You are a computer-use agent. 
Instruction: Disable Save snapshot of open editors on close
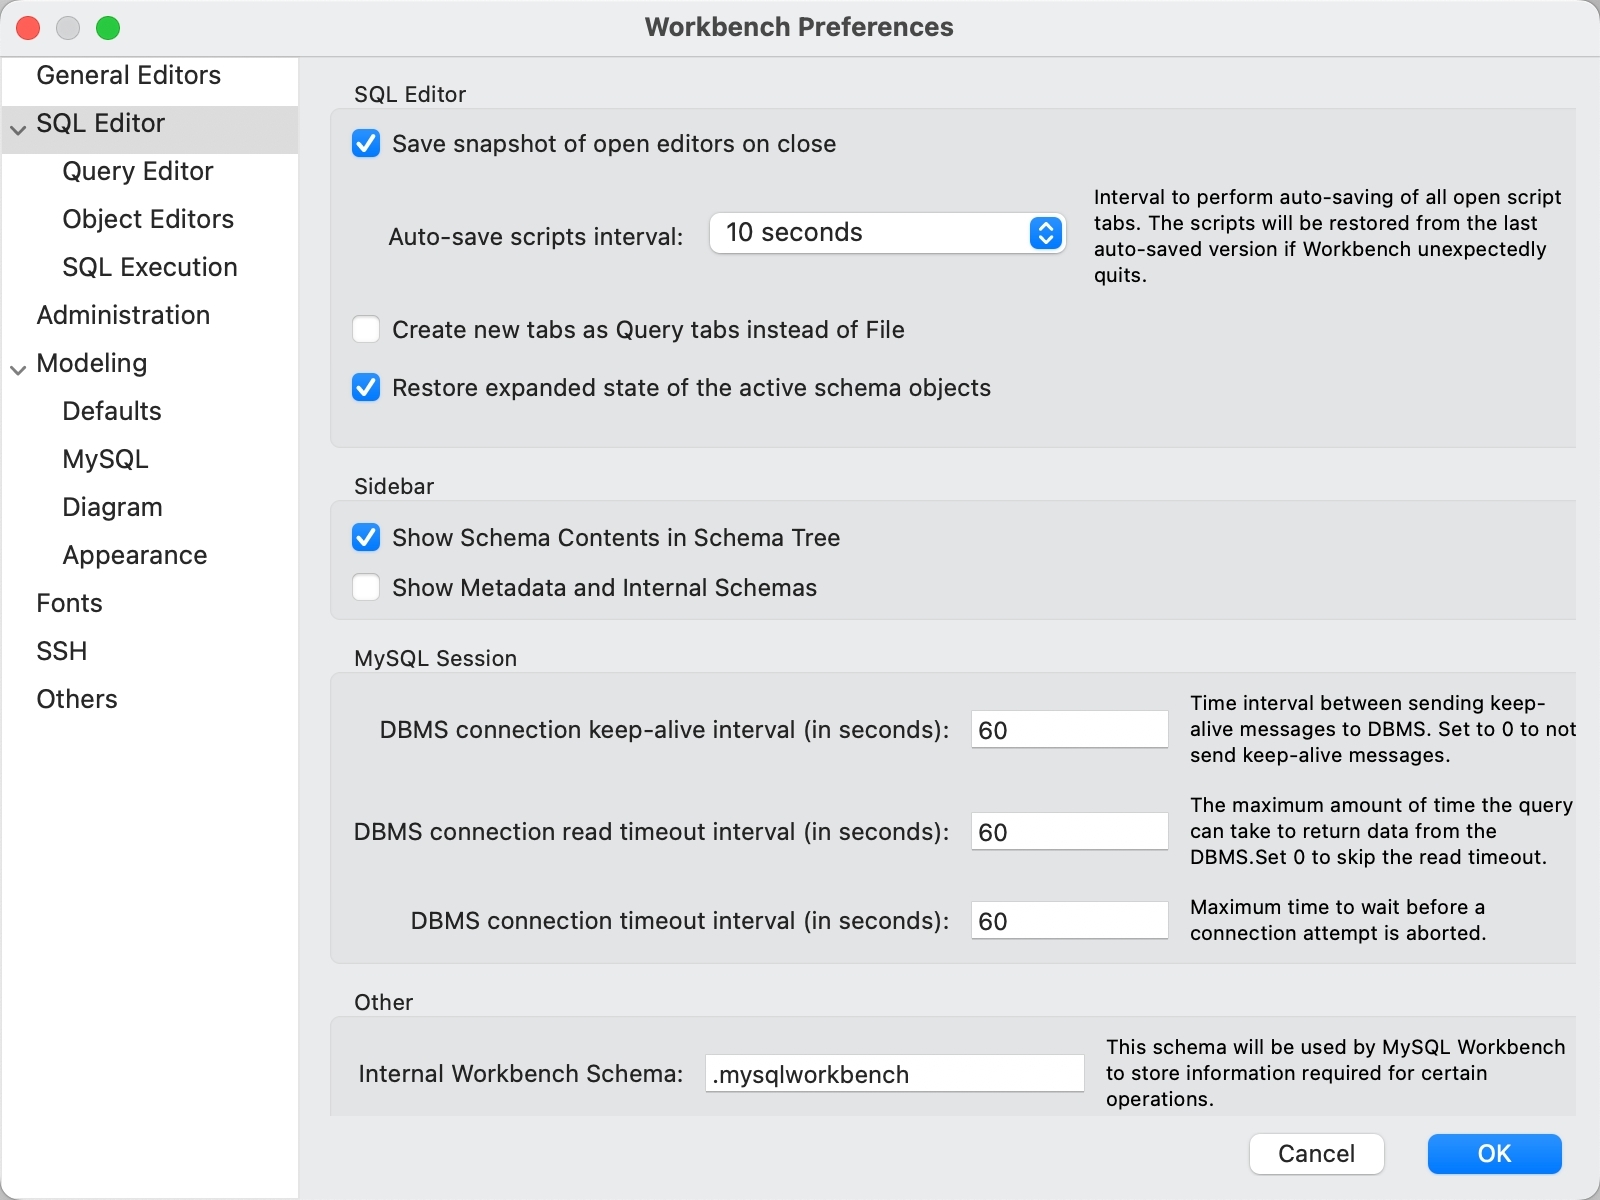click(366, 143)
